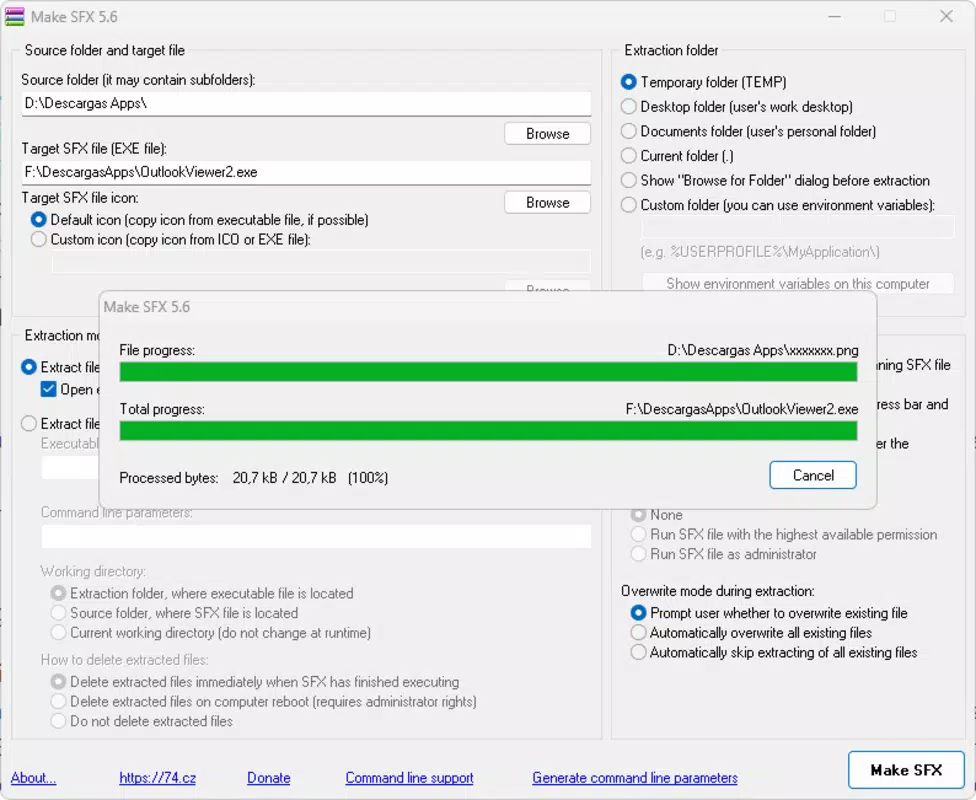This screenshot has width=976, height=800.
Task: Open Command line support link
Action: [410, 778]
